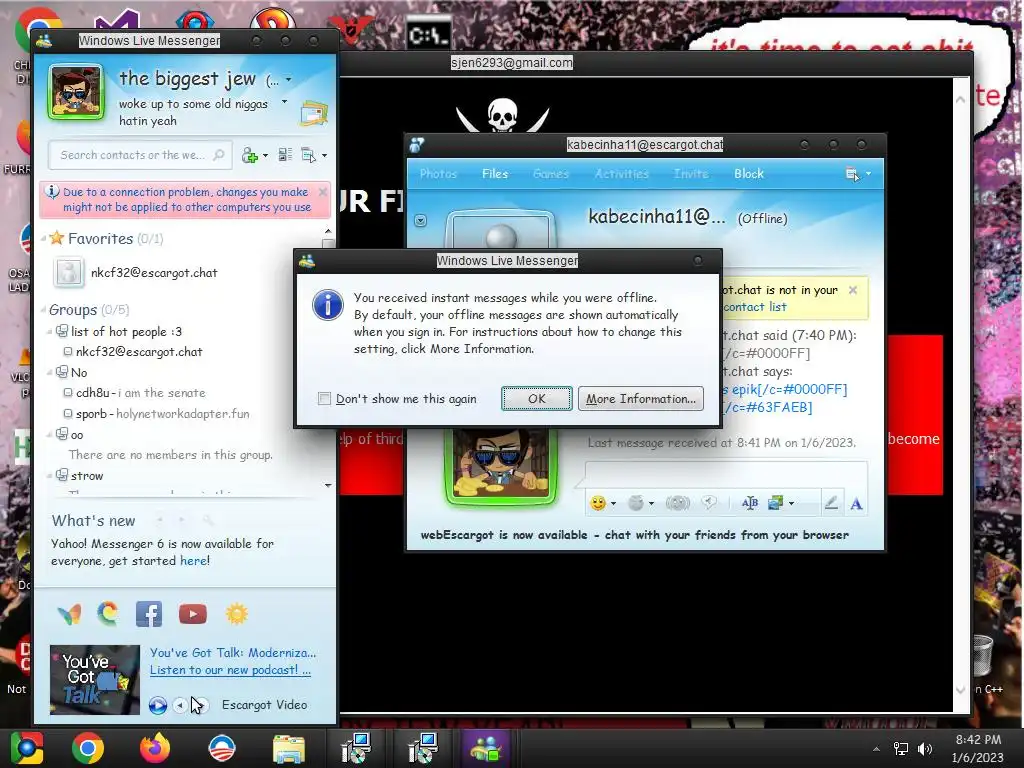Collapse the Favorites section
This screenshot has height=768, width=1024.
point(44,238)
